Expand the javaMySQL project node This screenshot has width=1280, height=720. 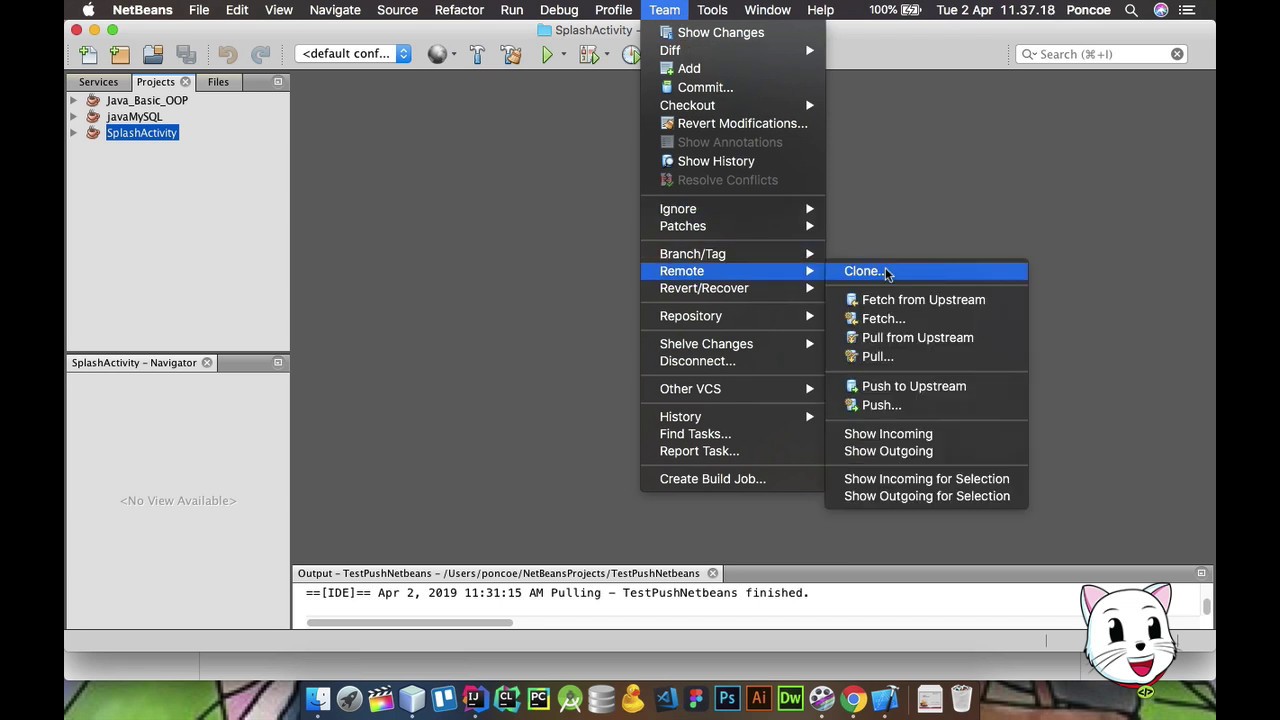click(x=73, y=117)
